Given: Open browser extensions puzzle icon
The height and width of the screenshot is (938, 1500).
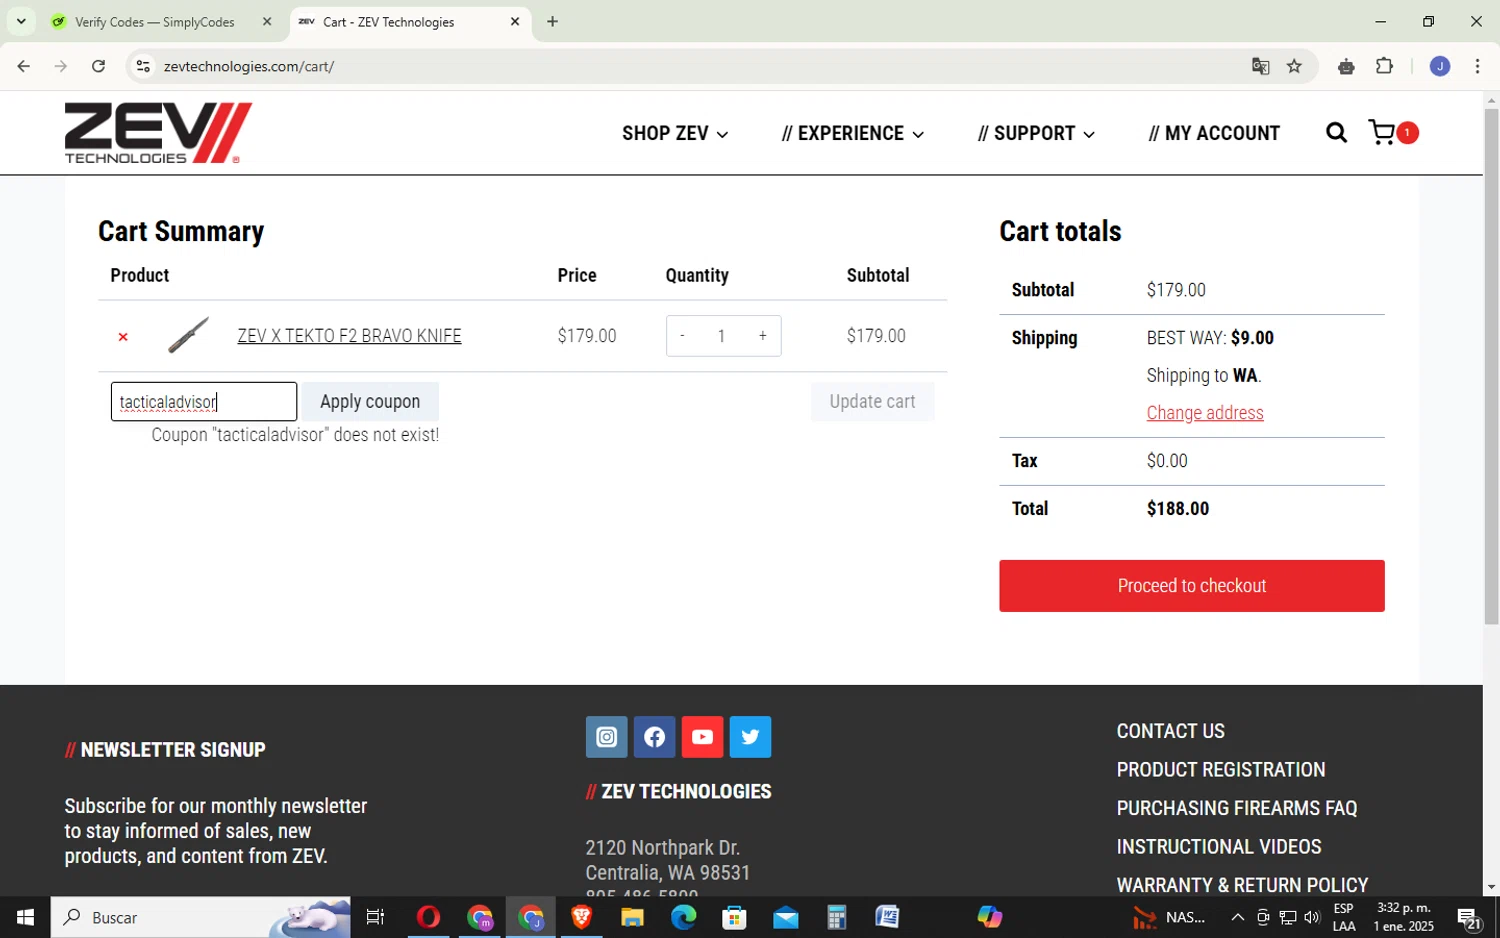Looking at the screenshot, I should pos(1384,66).
